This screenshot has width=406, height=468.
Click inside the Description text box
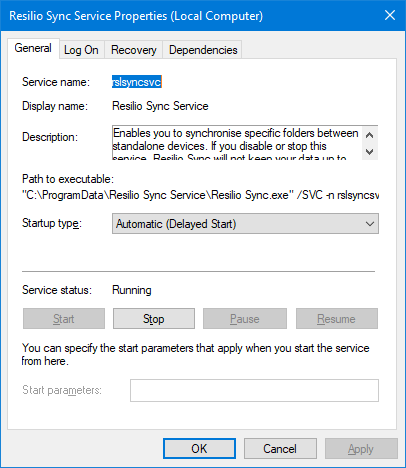[237, 143]
